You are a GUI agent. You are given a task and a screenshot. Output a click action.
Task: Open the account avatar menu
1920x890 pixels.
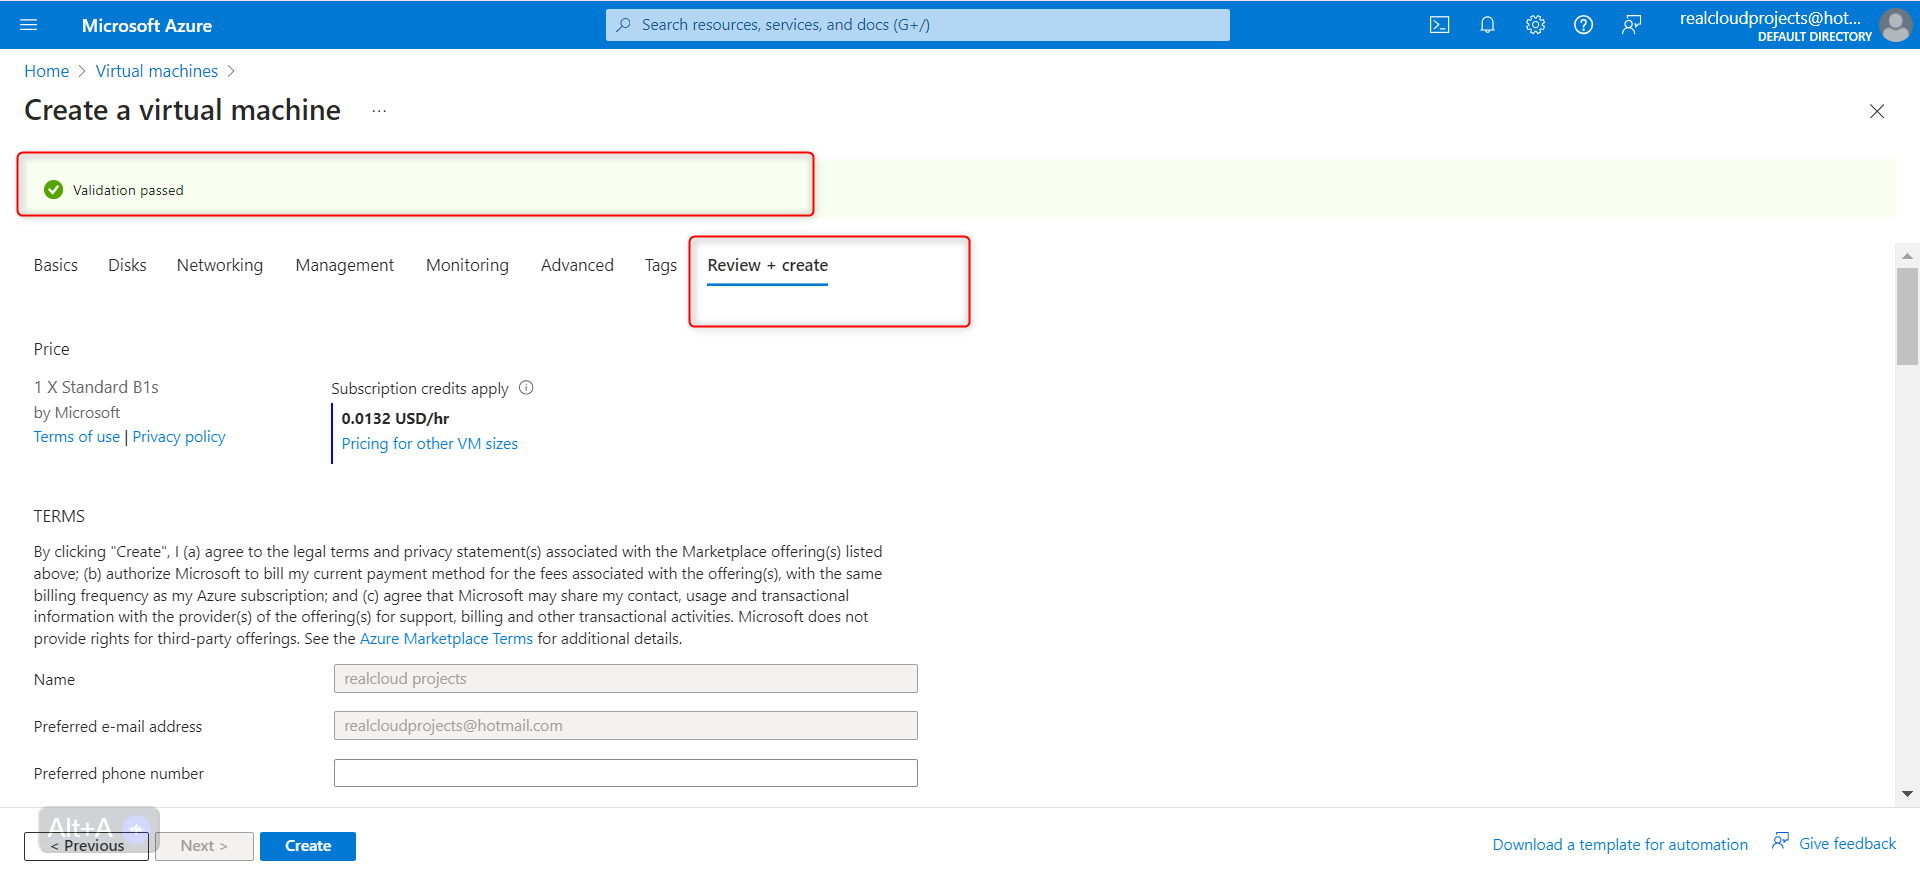pyautogui.click(x=1895, y=25)
